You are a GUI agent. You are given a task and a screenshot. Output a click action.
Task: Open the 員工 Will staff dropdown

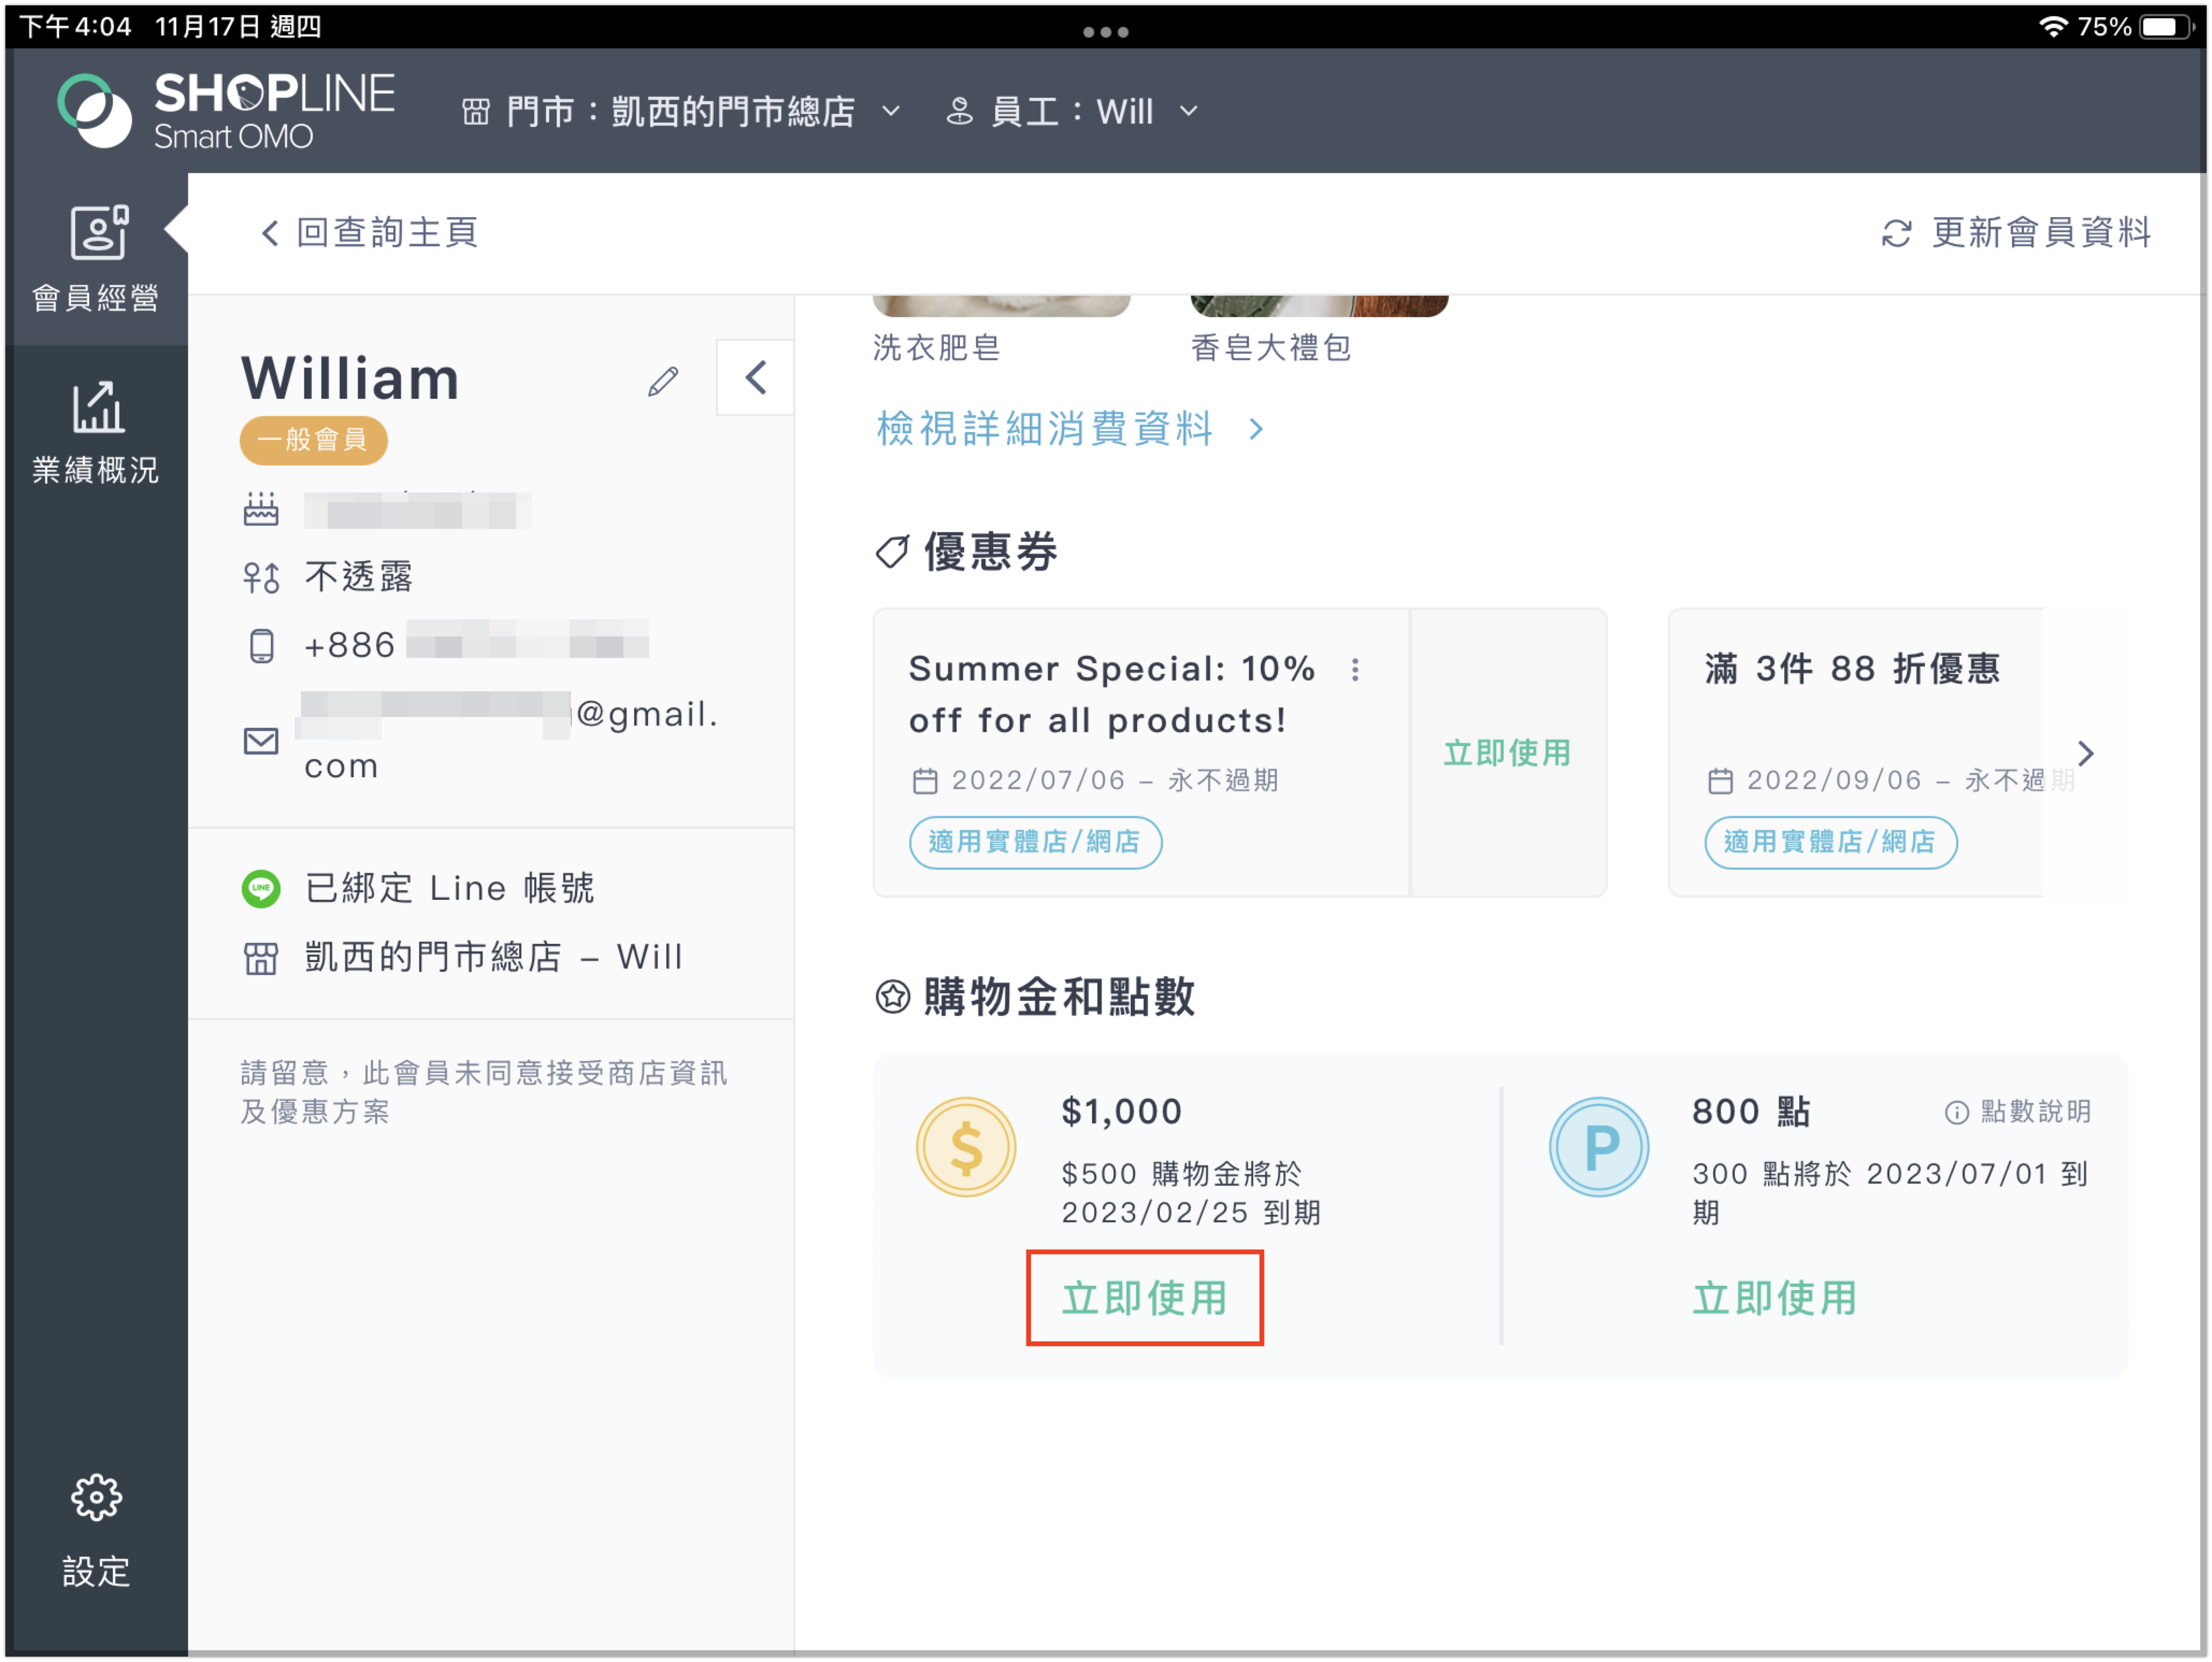[1072, 111]
